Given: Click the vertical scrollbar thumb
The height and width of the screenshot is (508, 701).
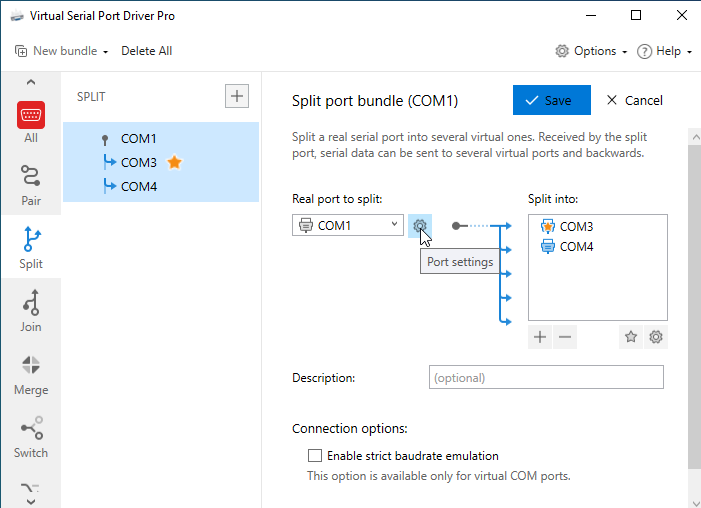Looking at the screenshot, I should (694, 307).
